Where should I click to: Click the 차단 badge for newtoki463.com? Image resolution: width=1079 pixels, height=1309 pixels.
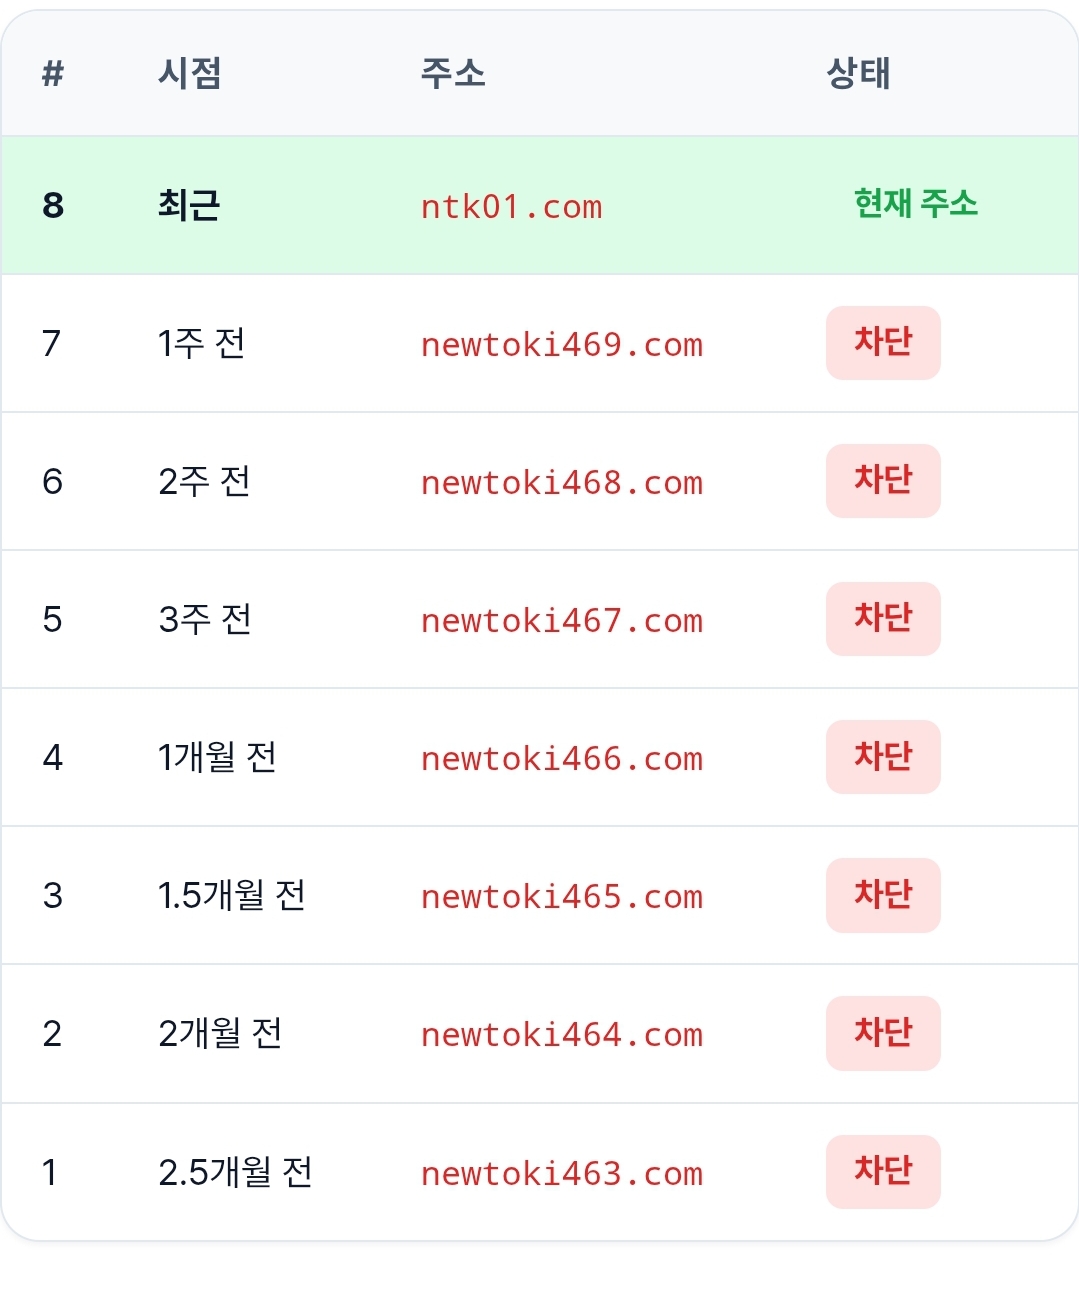(883, 1172)
